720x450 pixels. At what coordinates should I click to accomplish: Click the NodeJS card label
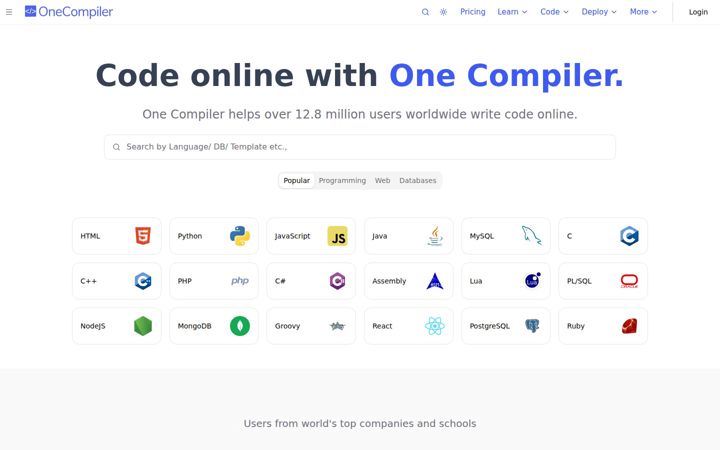pyautogui.click(x=93, y=326)
